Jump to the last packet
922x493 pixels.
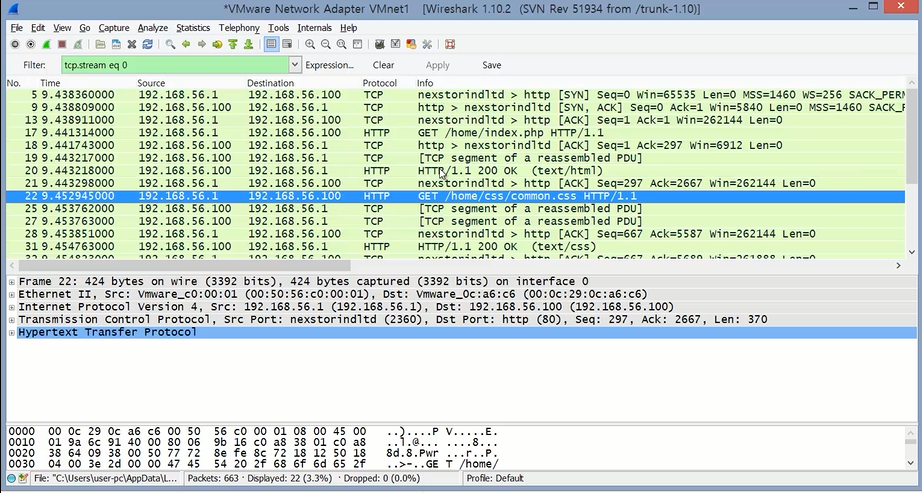pos(249,44)
